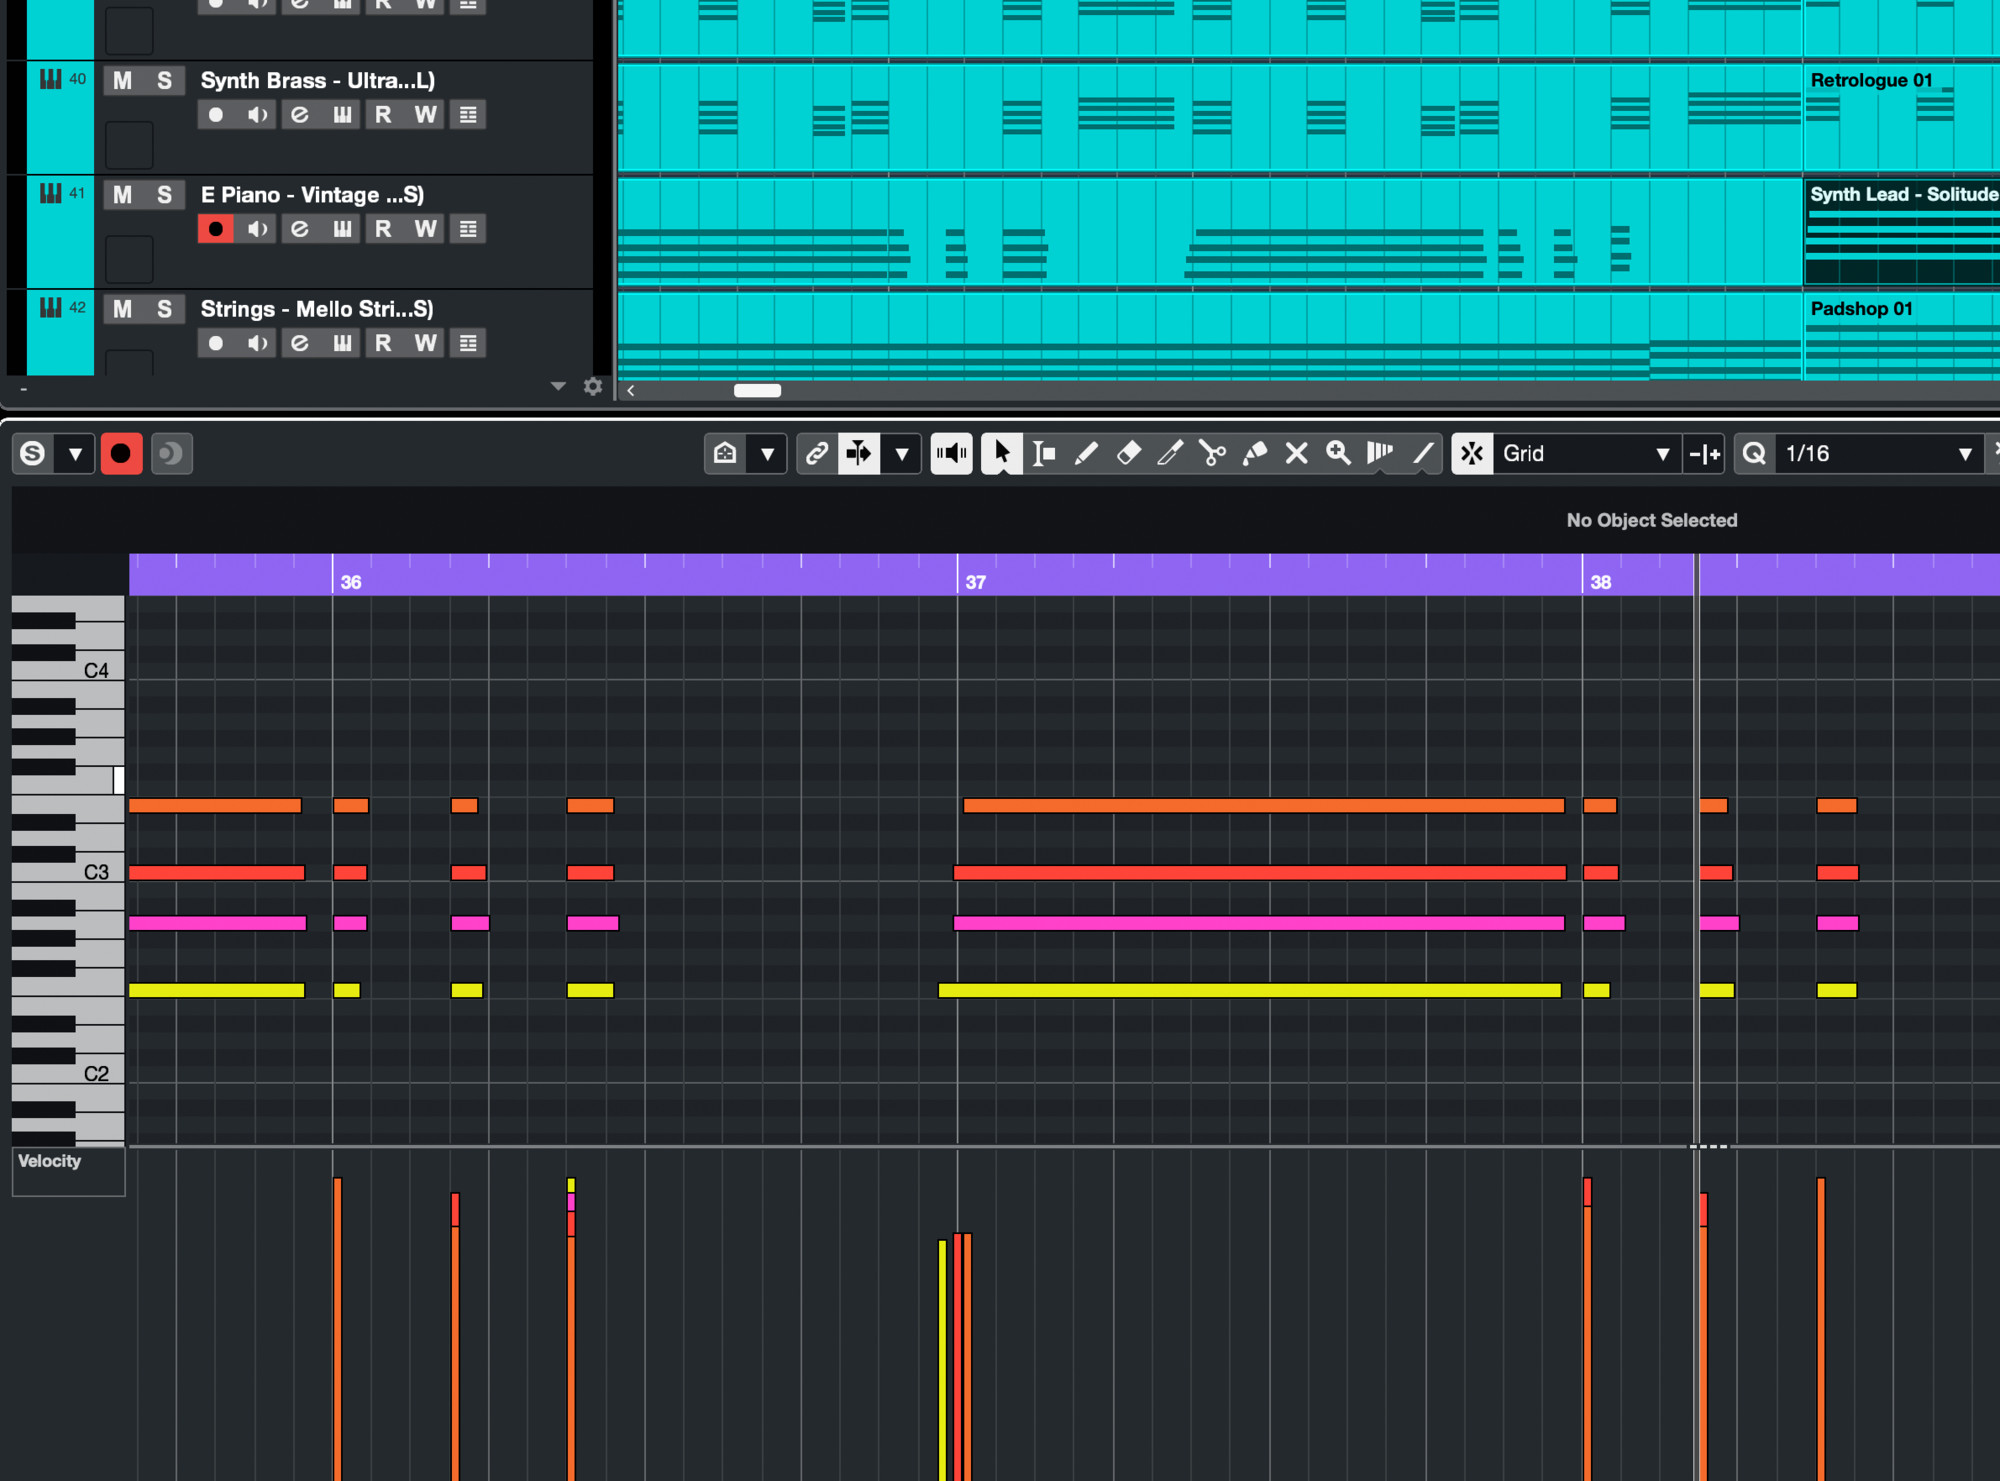Toggle Monitor on E Piano track
This screenshot has height=1481, width=2000.
[257, 229]
